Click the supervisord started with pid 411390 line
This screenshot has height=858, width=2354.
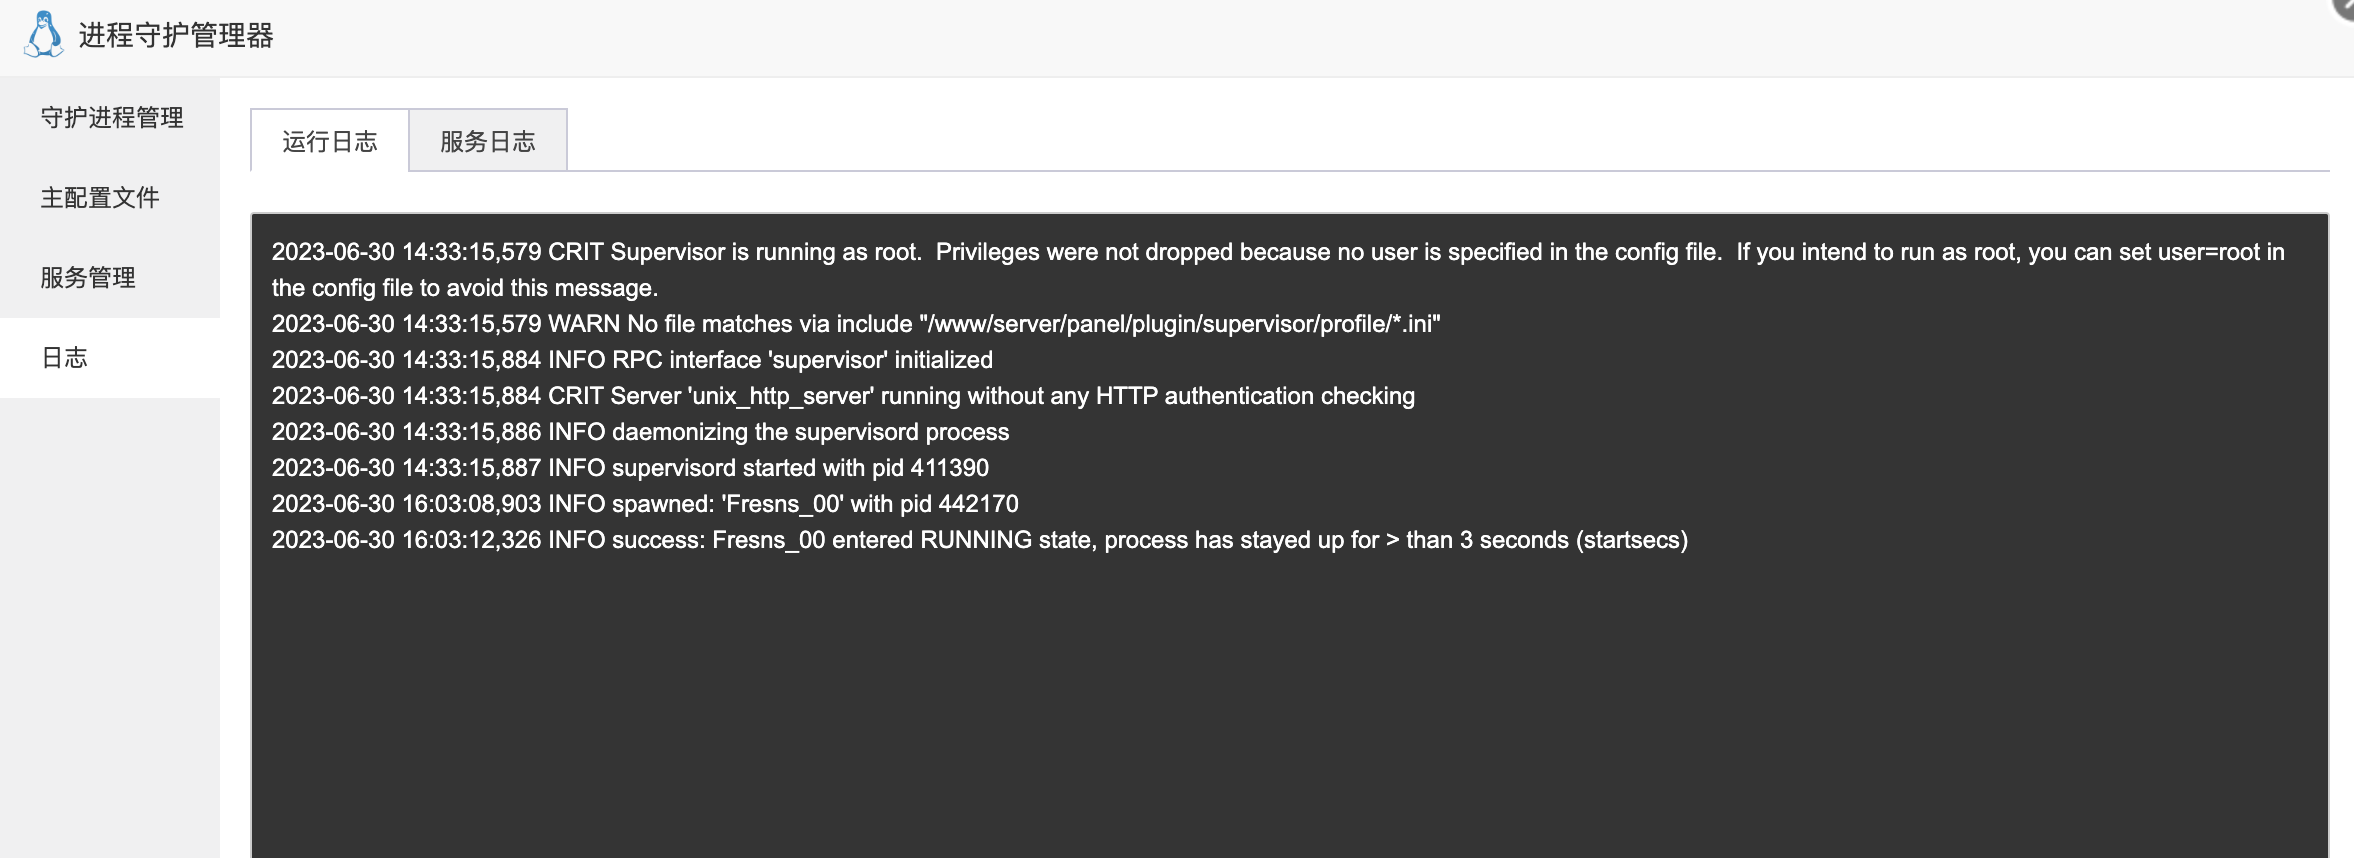[x=630, y=468]
